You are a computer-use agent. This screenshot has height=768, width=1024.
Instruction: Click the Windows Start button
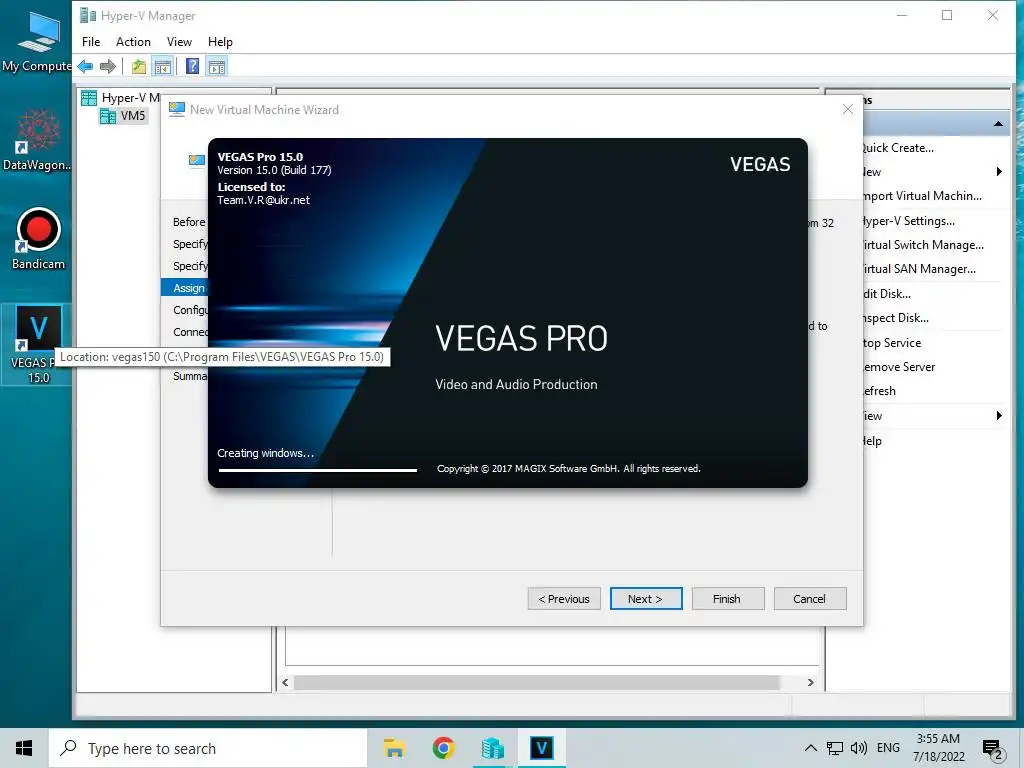pyautogui.click(x=24, y=748)
